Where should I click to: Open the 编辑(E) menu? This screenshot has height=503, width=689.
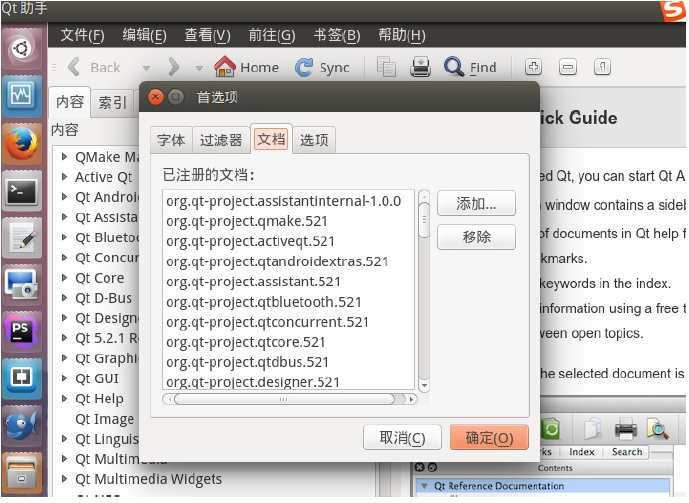click(x=145, y=35)
